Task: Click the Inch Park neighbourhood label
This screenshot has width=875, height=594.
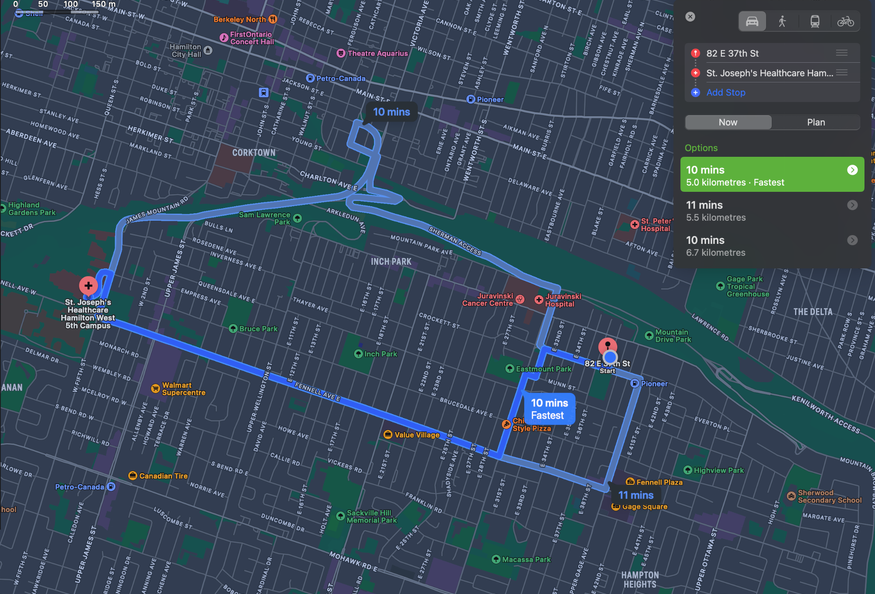Action: click(x=391, y=261)
